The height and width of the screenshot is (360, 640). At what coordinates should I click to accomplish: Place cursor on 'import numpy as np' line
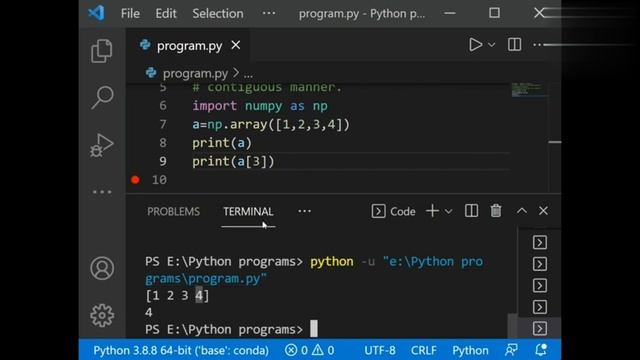tap(260, 106)
